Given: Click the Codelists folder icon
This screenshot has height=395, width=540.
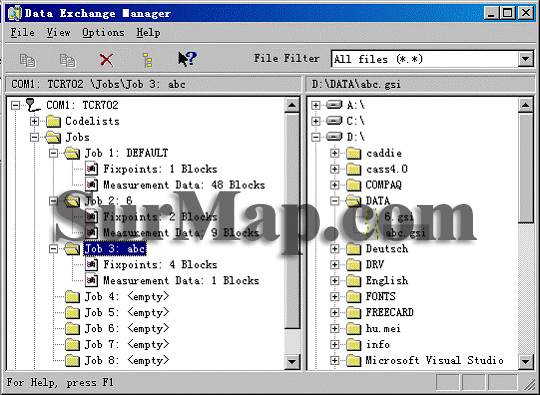Looking at the screenshot, I should click(53, 121).
